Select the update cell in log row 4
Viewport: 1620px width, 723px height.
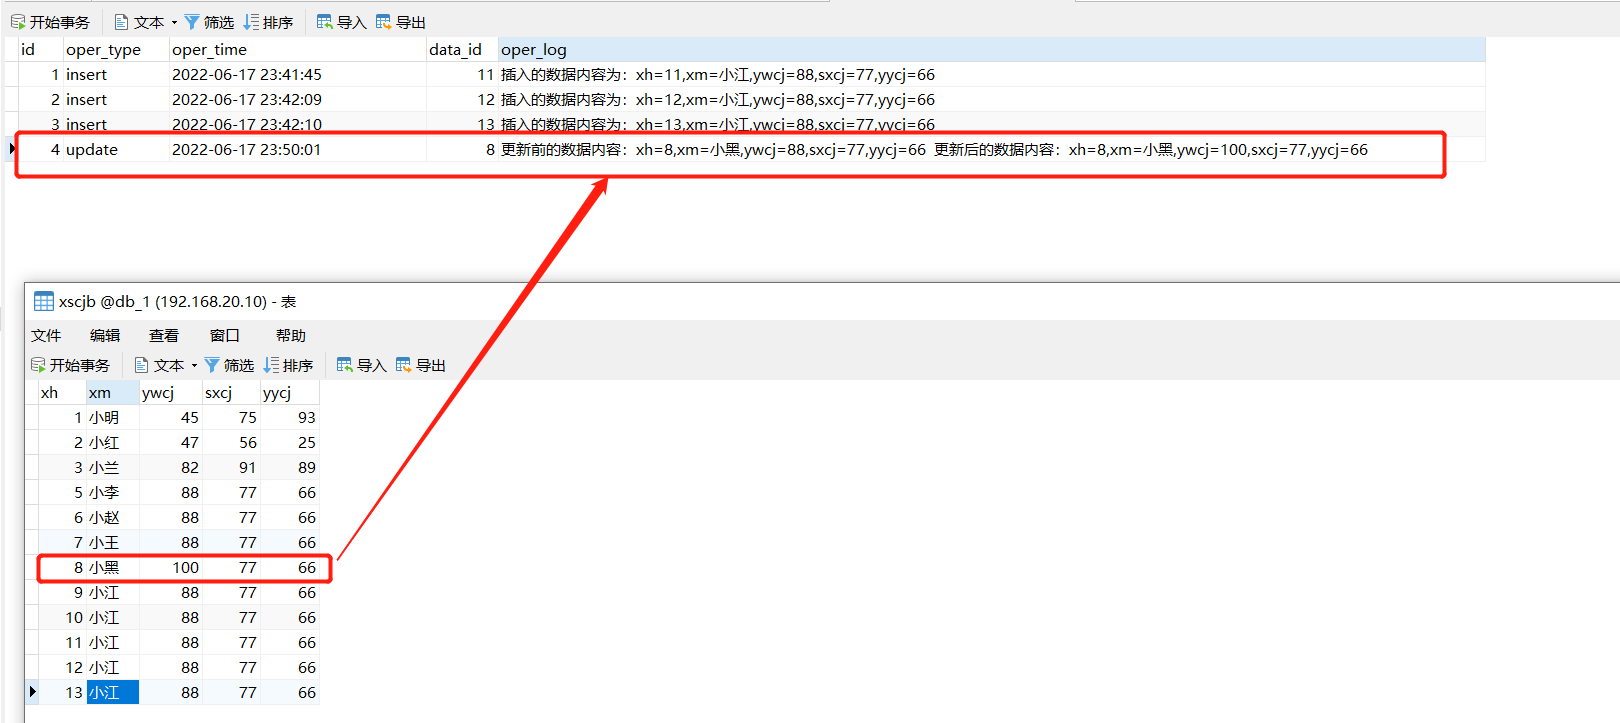[x=116, y=150]
